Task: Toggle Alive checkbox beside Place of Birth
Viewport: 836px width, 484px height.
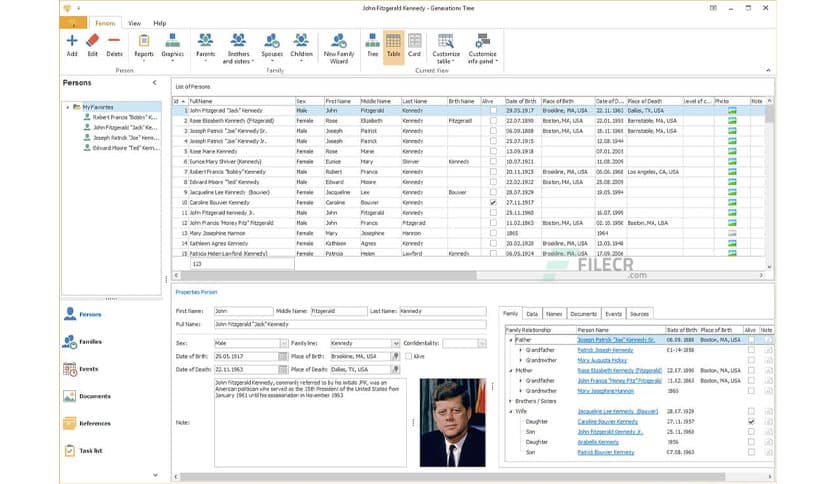Action: click(406, 356)
